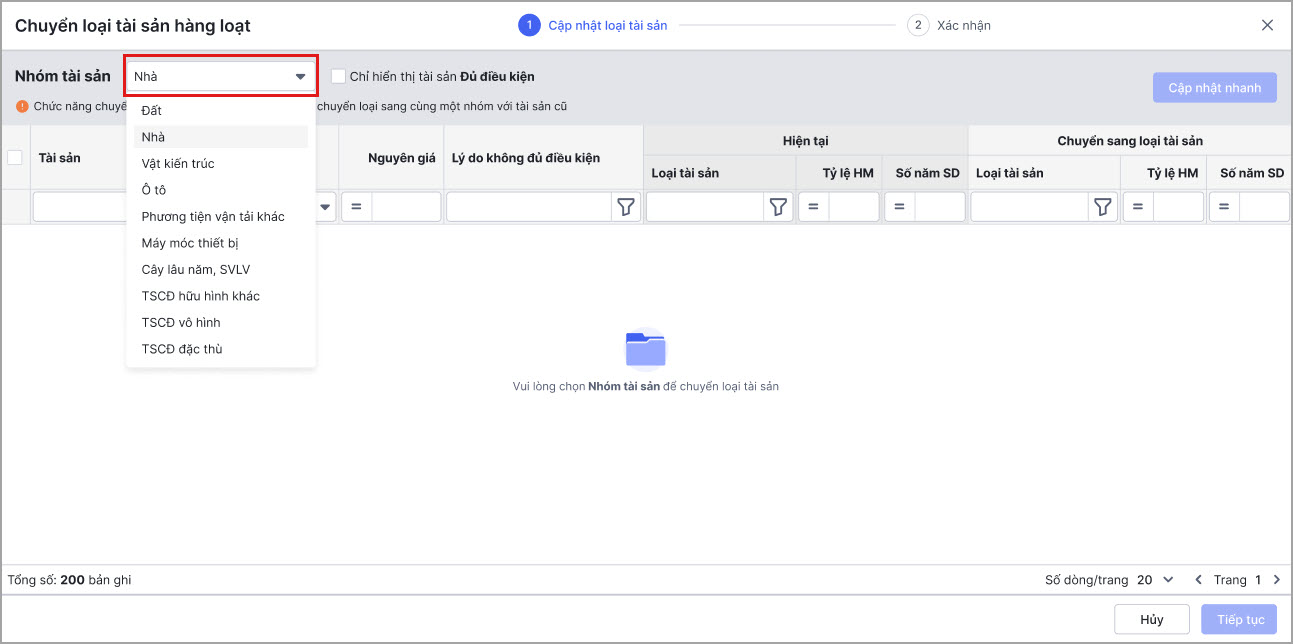
Task: Click equals operator under current Số năm SD
Action: click(899, 207)
